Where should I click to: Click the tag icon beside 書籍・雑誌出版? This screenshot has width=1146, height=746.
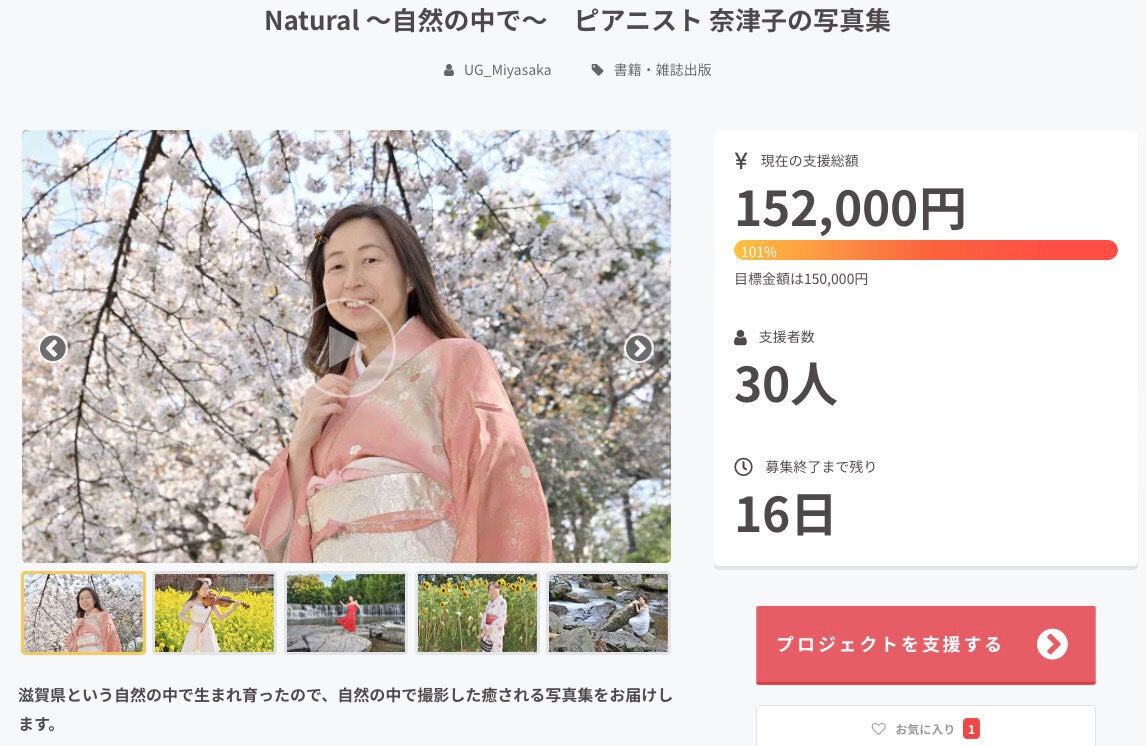tap(598, 70)
